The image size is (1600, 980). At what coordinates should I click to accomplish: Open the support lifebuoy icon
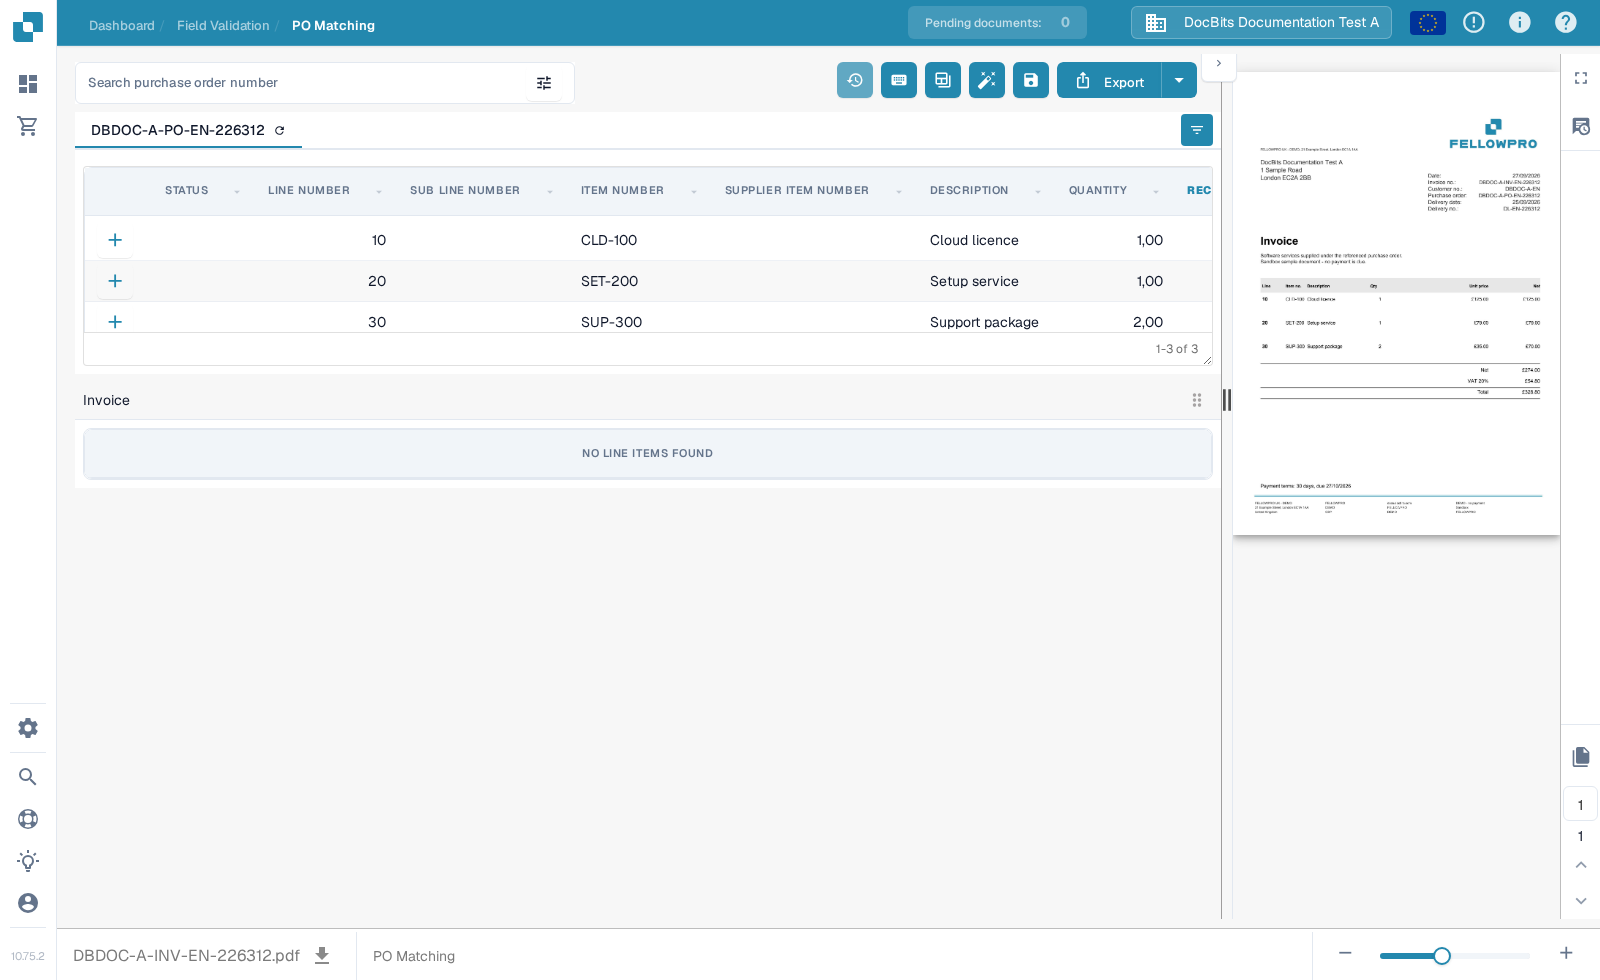pyautogui.click(x=28, y=819)
